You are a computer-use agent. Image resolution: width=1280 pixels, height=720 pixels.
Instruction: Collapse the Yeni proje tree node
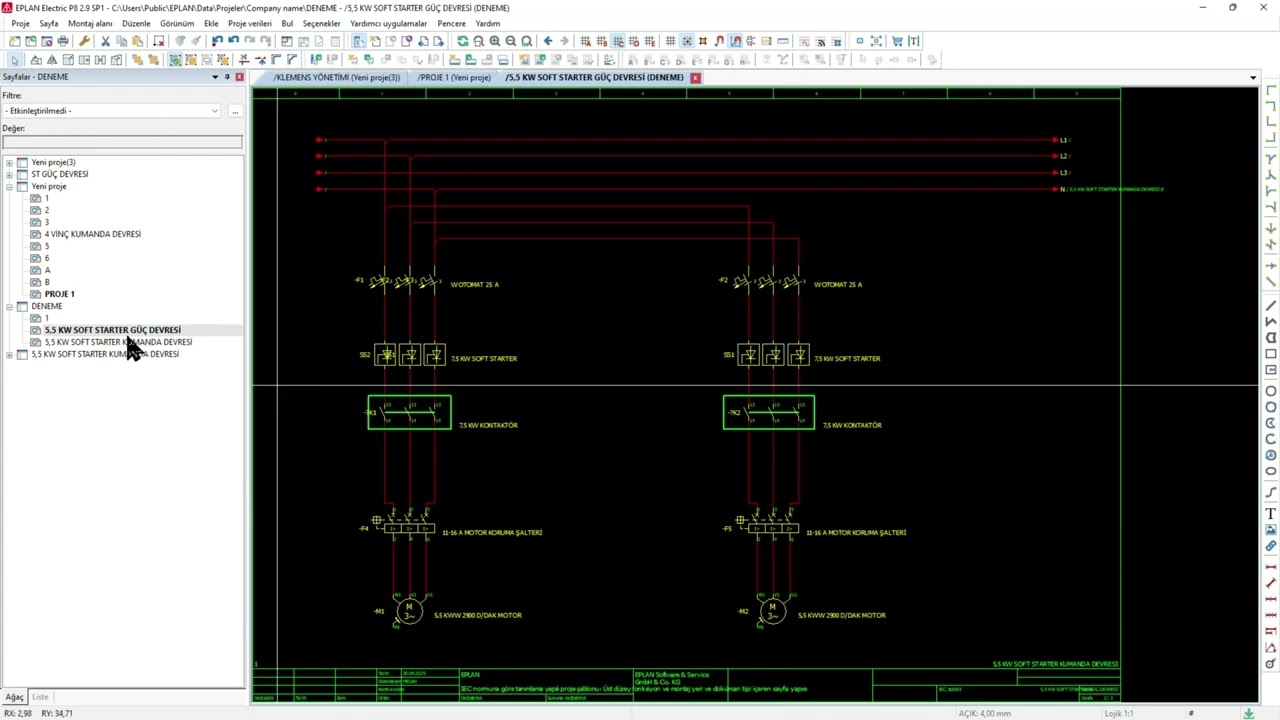pyautogui.click(x=9, y=186)
